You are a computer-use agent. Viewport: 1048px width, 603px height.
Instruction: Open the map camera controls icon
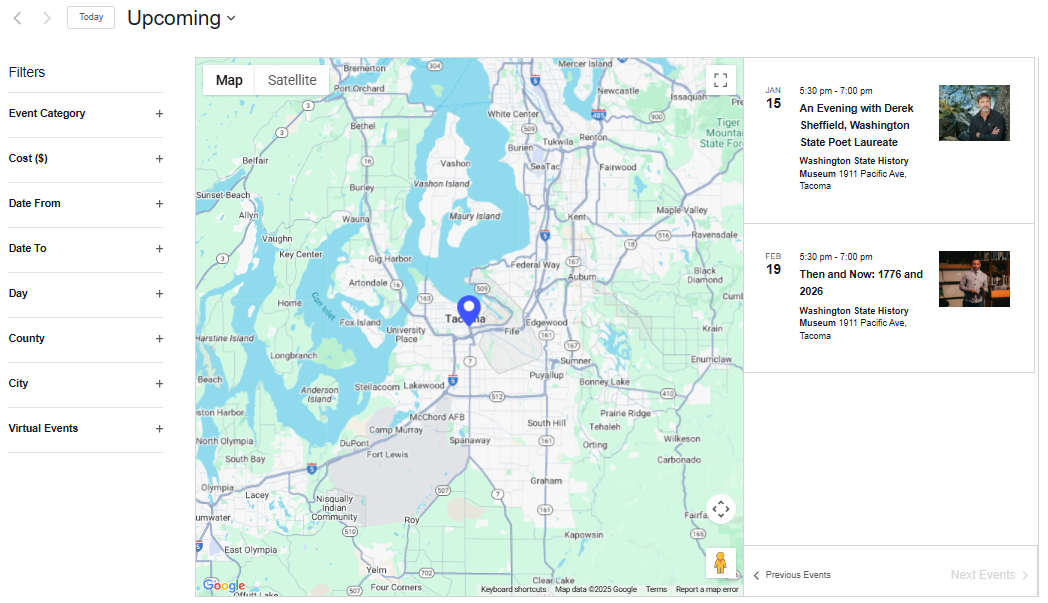point(721,509)
